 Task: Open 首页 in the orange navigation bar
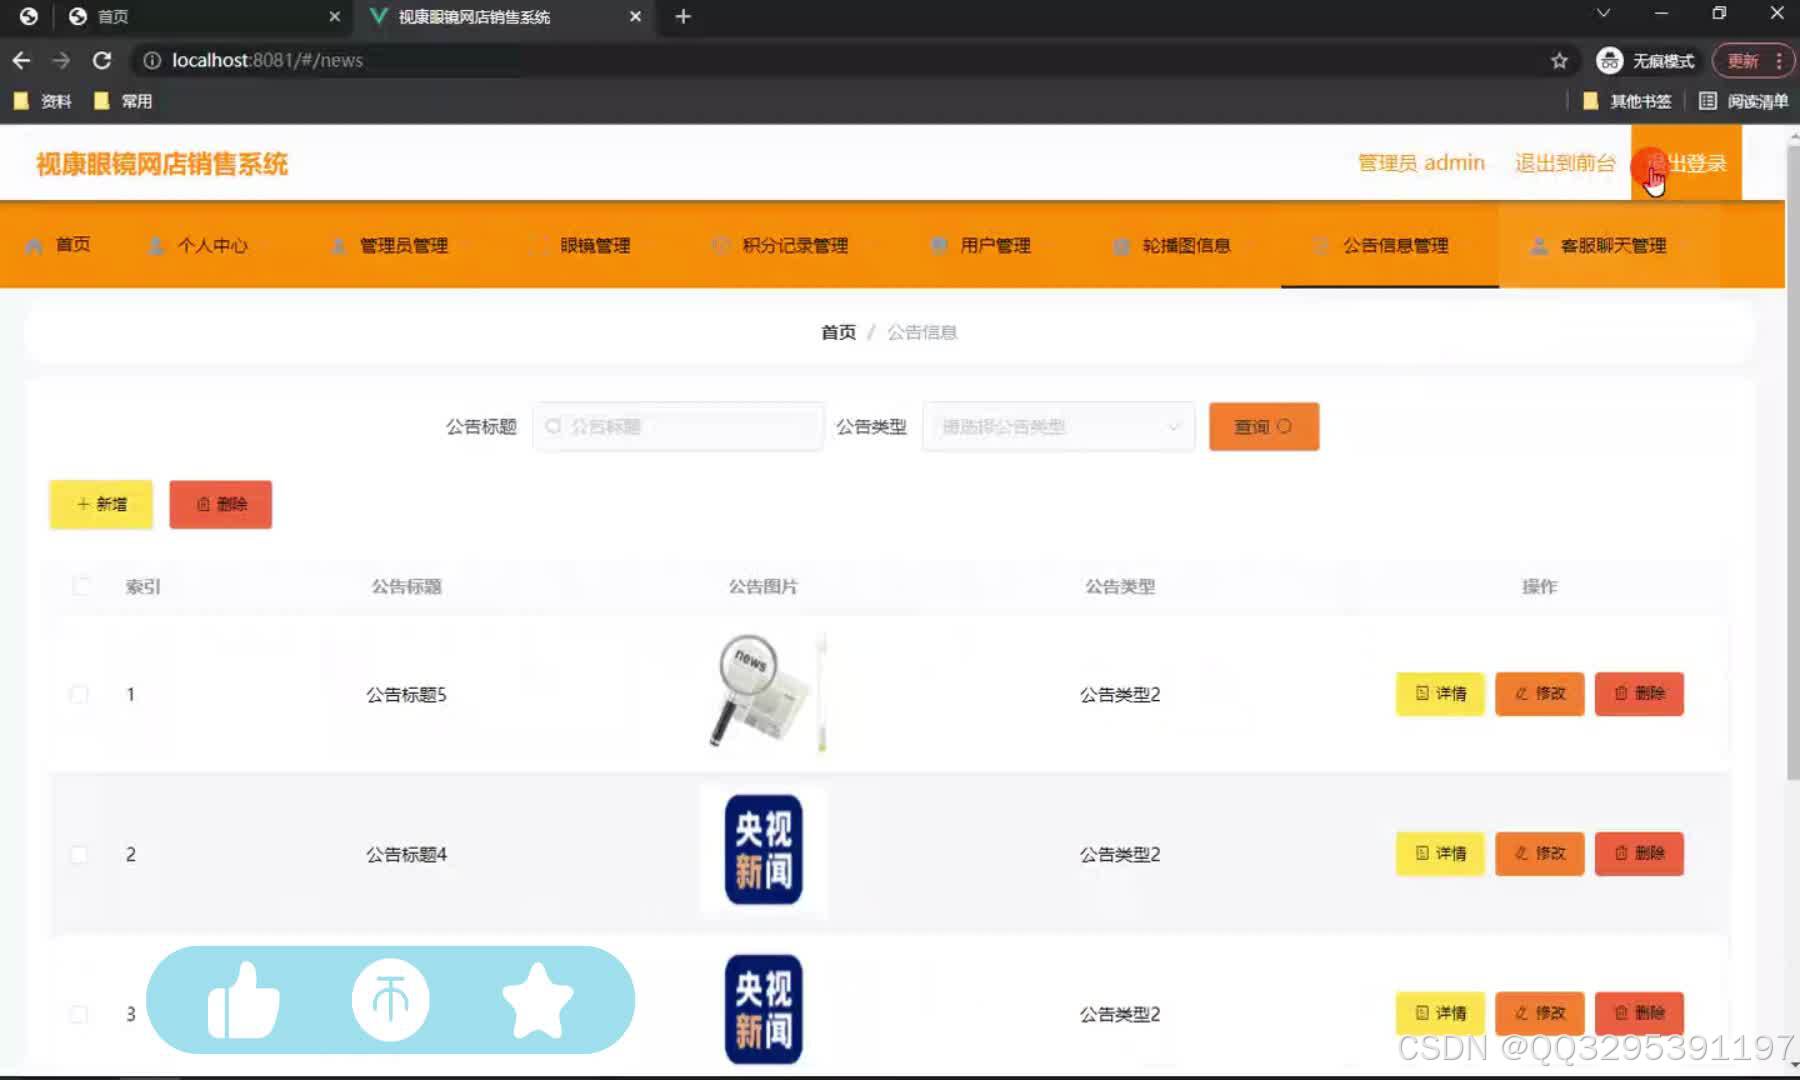(60, 245)
